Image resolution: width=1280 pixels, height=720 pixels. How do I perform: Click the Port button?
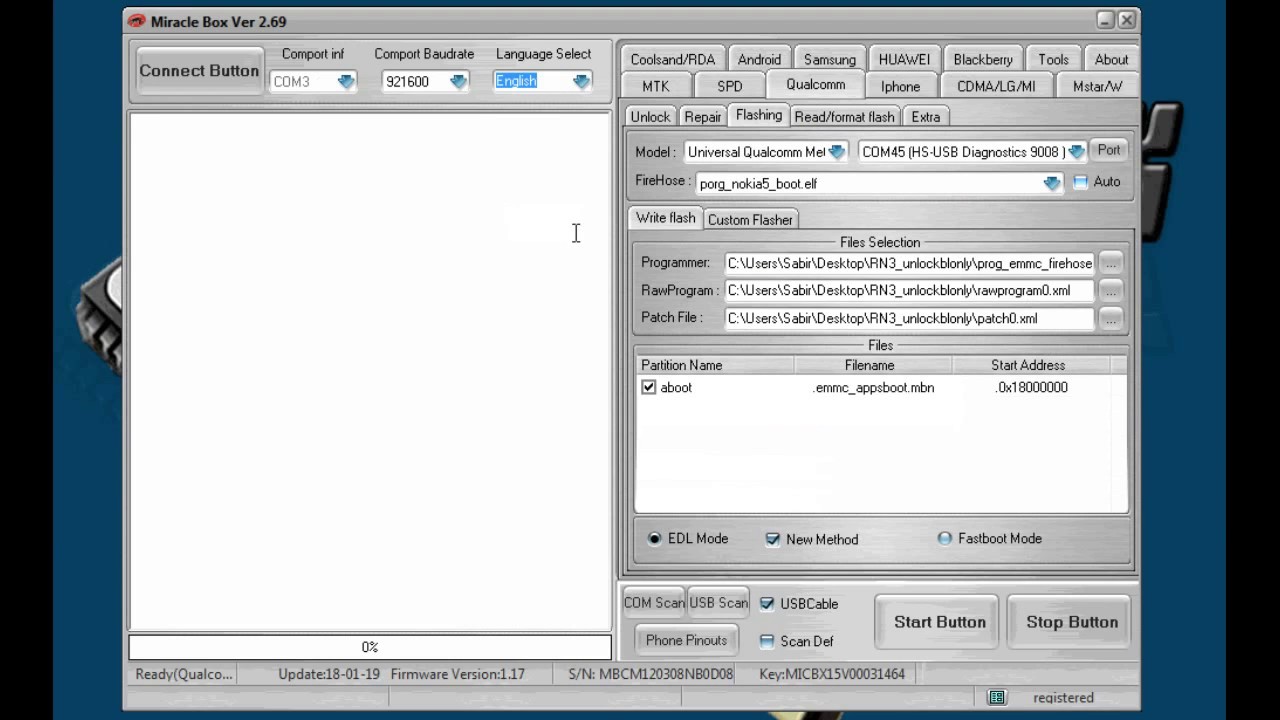(1109, 151)
